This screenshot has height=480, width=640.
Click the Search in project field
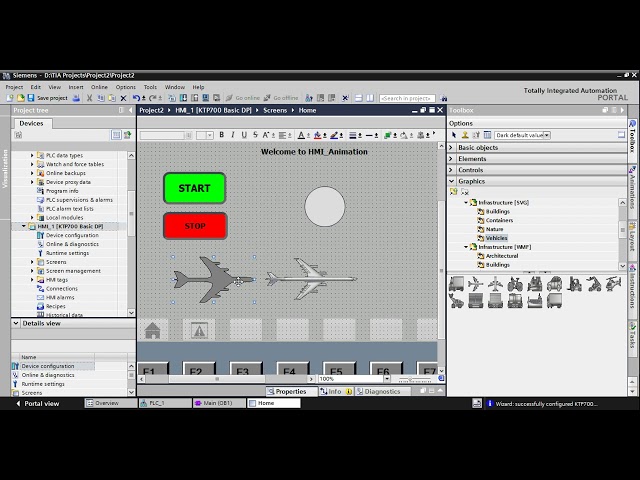pos(407,98)
